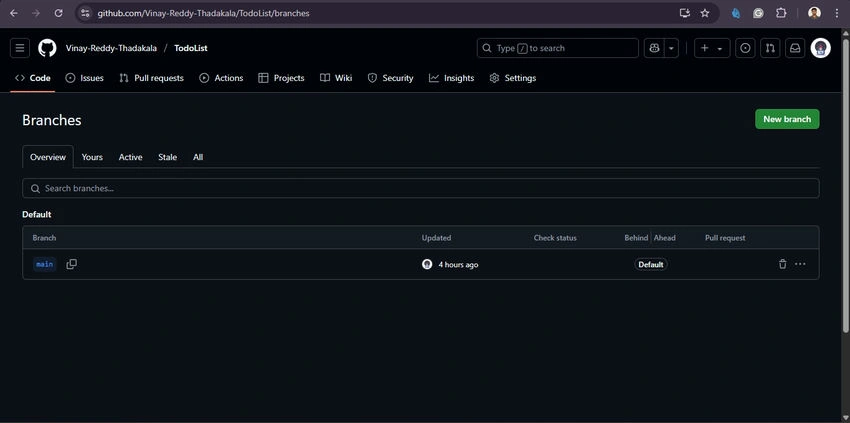850x423 pixels.
Task: Click the Updated column header
Action: pyautogui.click(x=436, y=238)
